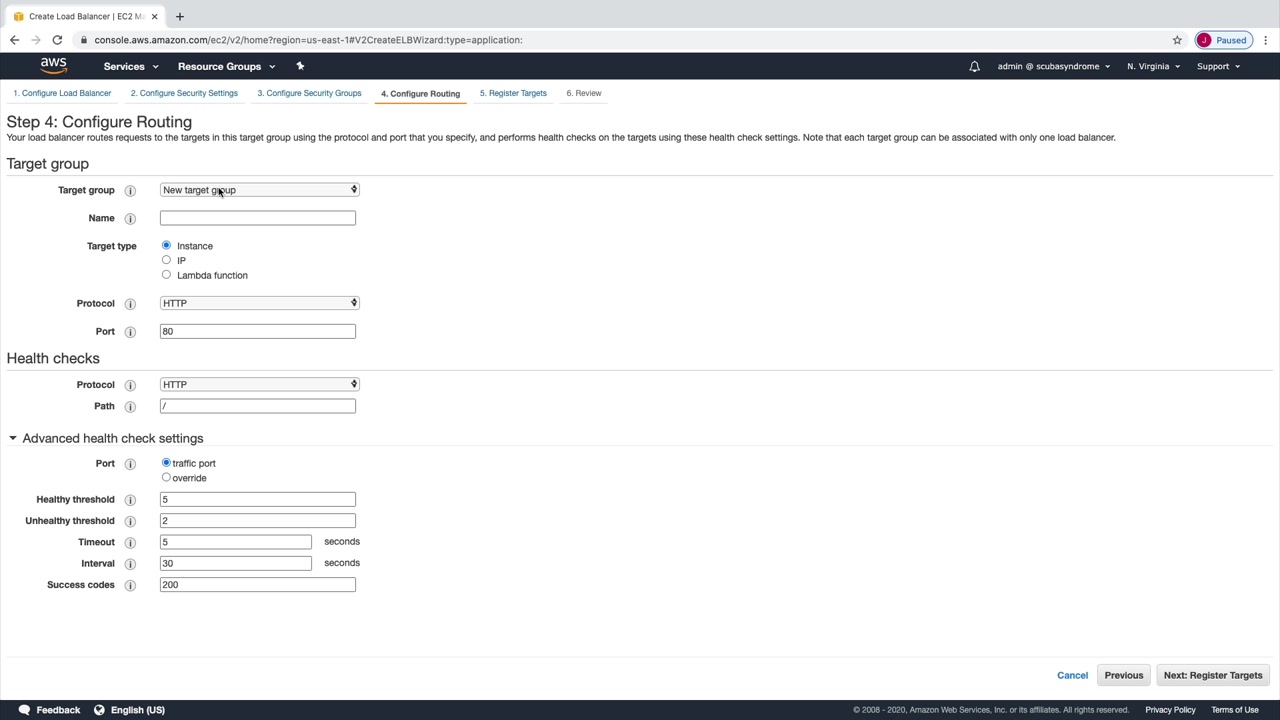This screenshot has height=720, width=1280.
Task: Click info icon next to Target group
Action: pos(130,191)
